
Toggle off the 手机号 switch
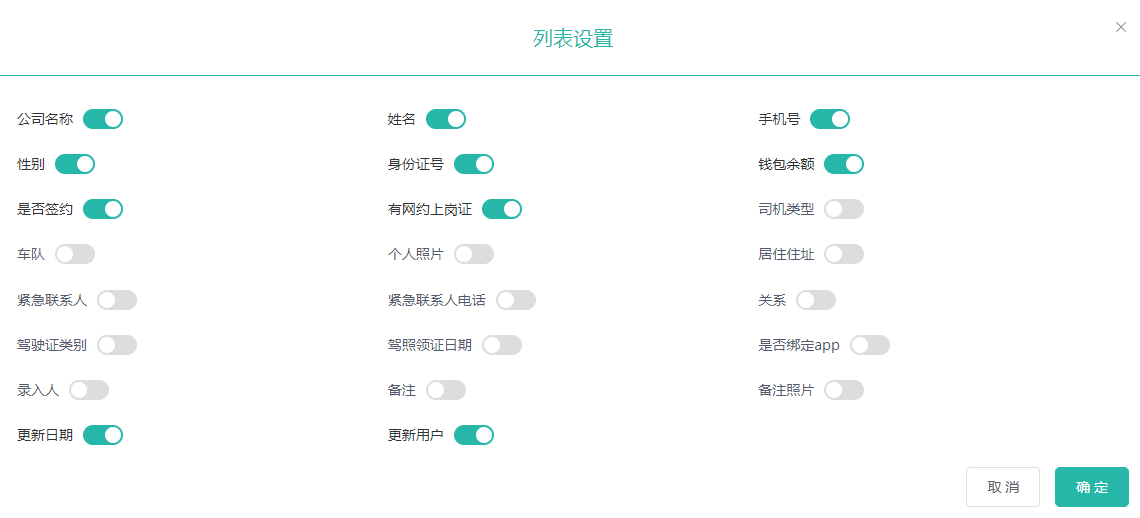tap(830, 120)
